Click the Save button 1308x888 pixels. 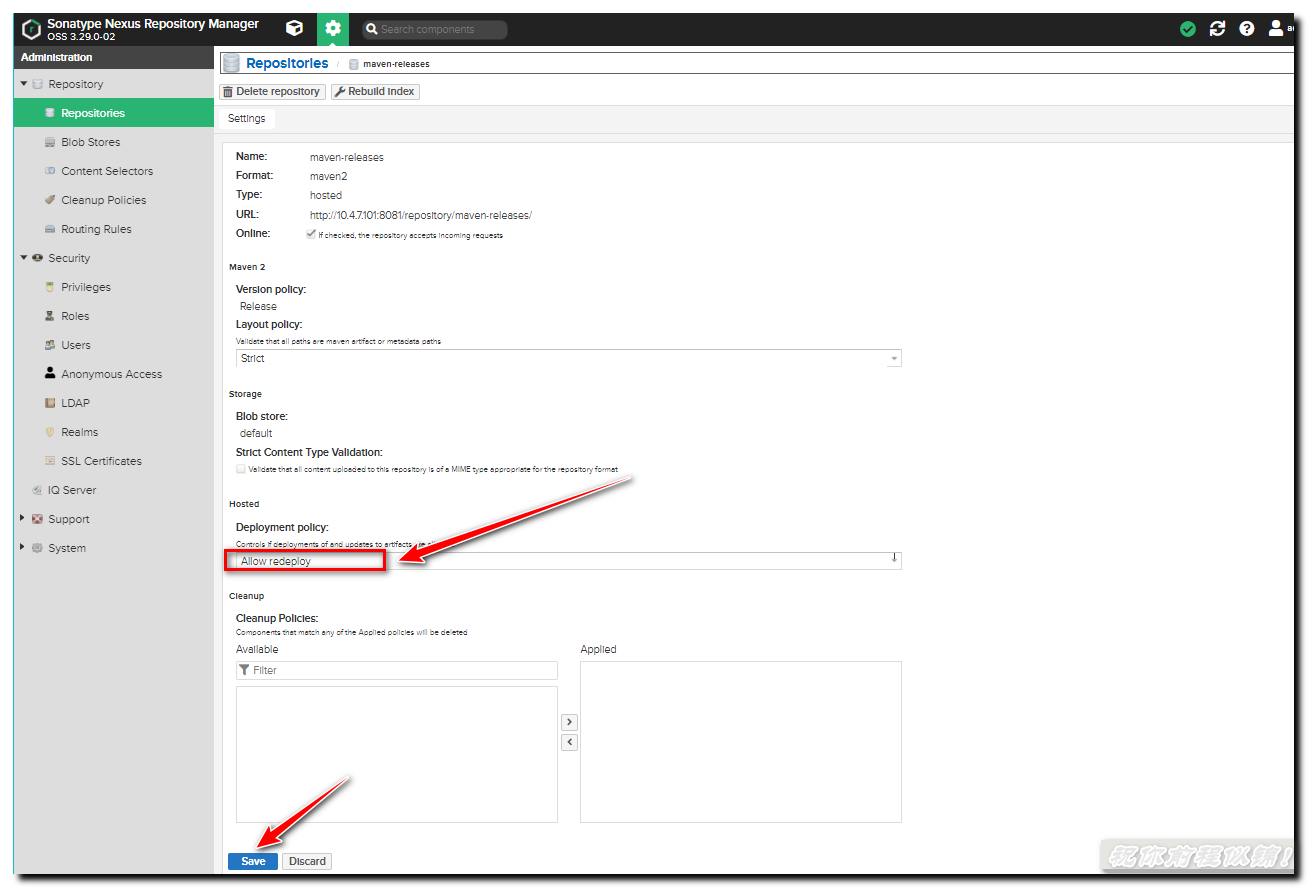pyautogui.click(x=253, y=861)
